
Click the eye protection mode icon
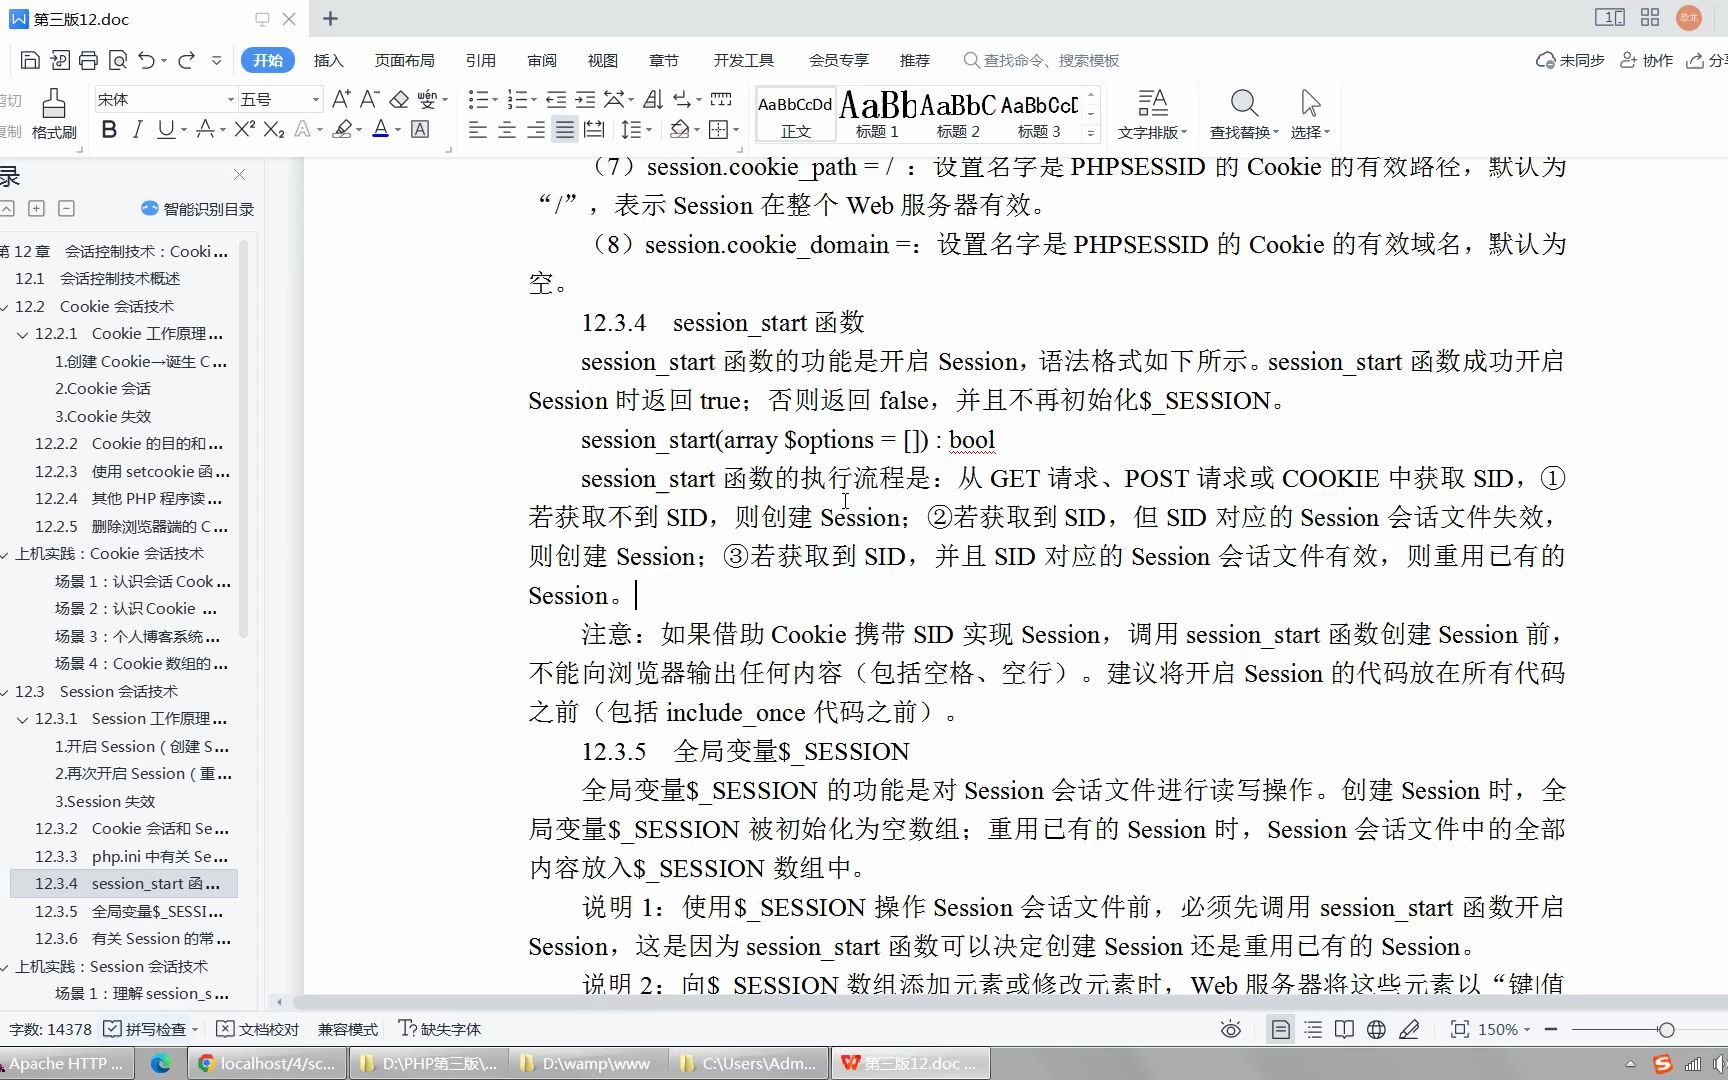tap(1229, 1029)
